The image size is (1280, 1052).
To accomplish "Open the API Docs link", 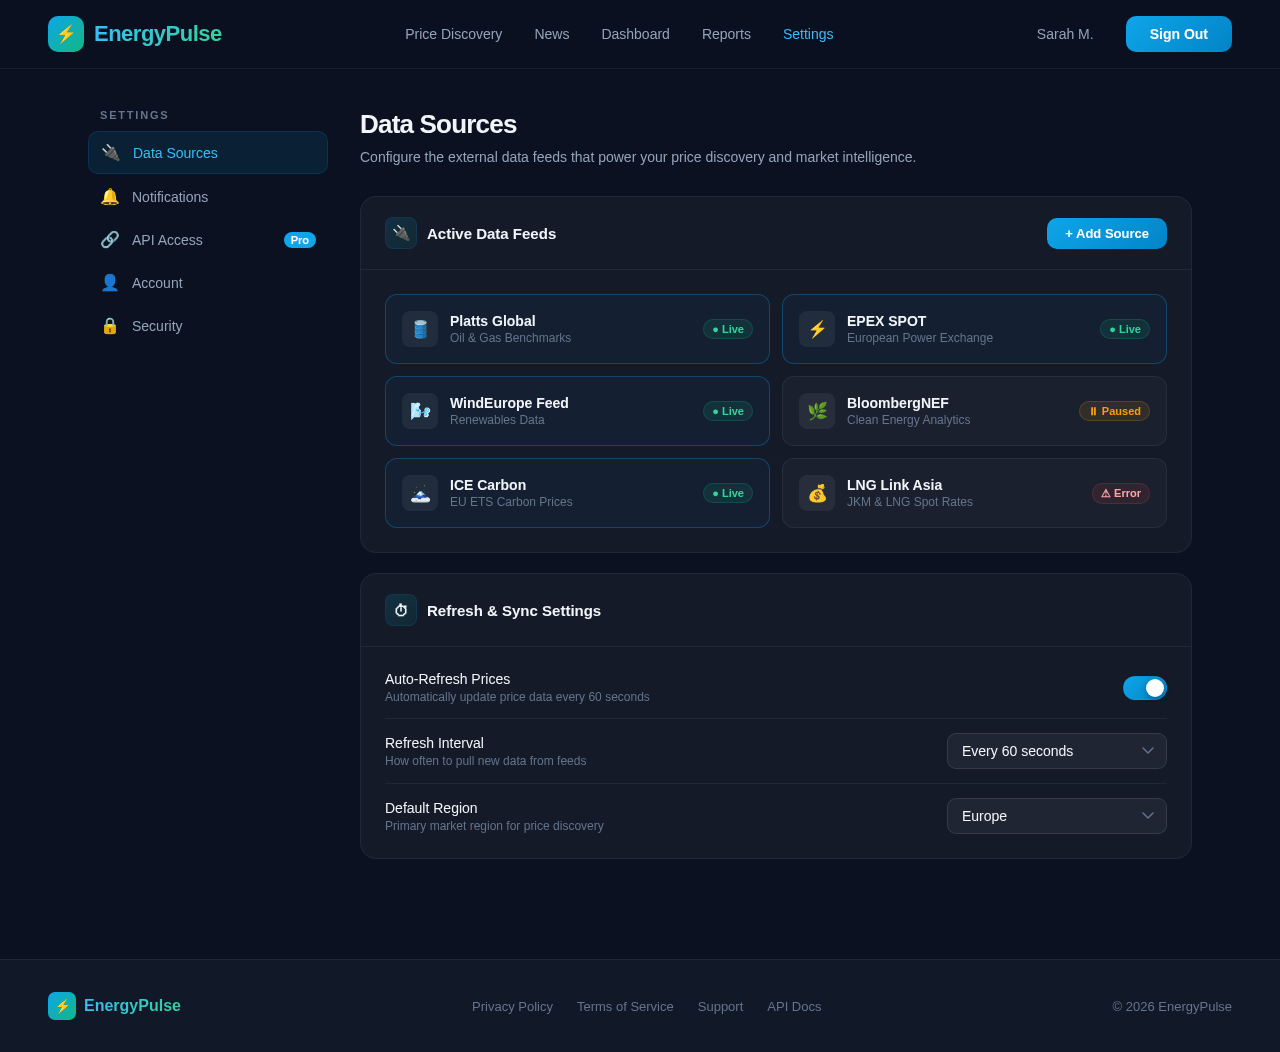I will click(794, 1007).
